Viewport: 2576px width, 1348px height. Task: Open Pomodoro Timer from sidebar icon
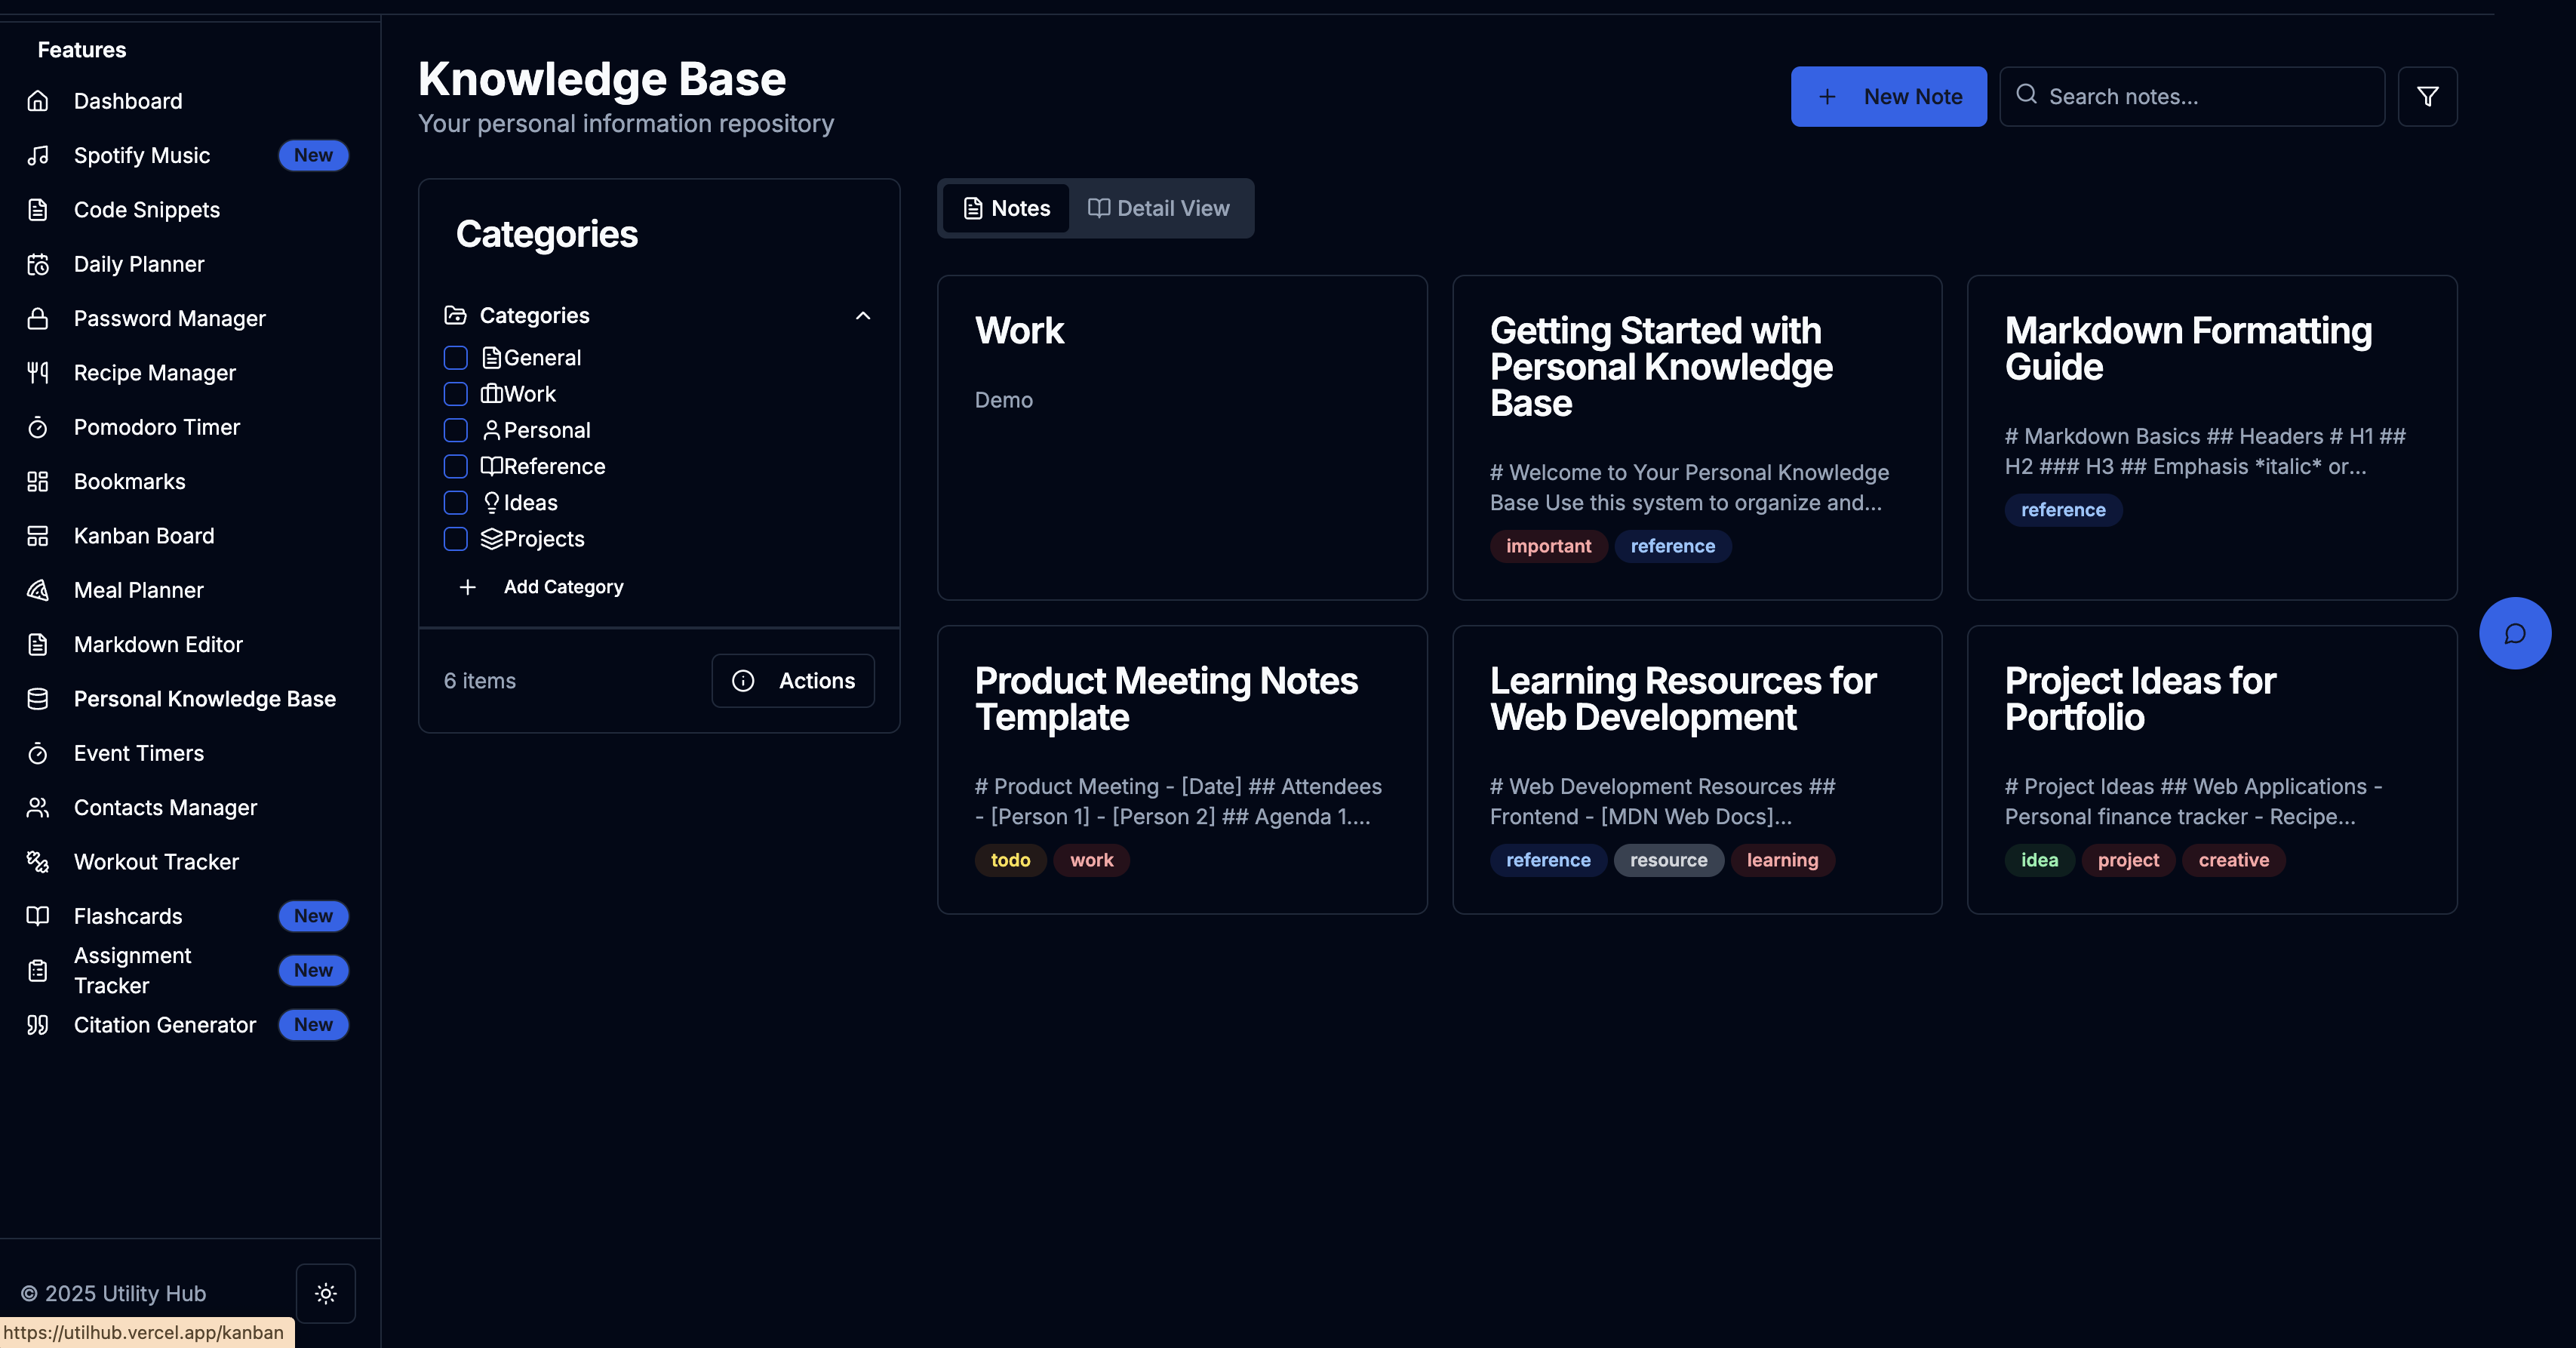coord(38,427)
